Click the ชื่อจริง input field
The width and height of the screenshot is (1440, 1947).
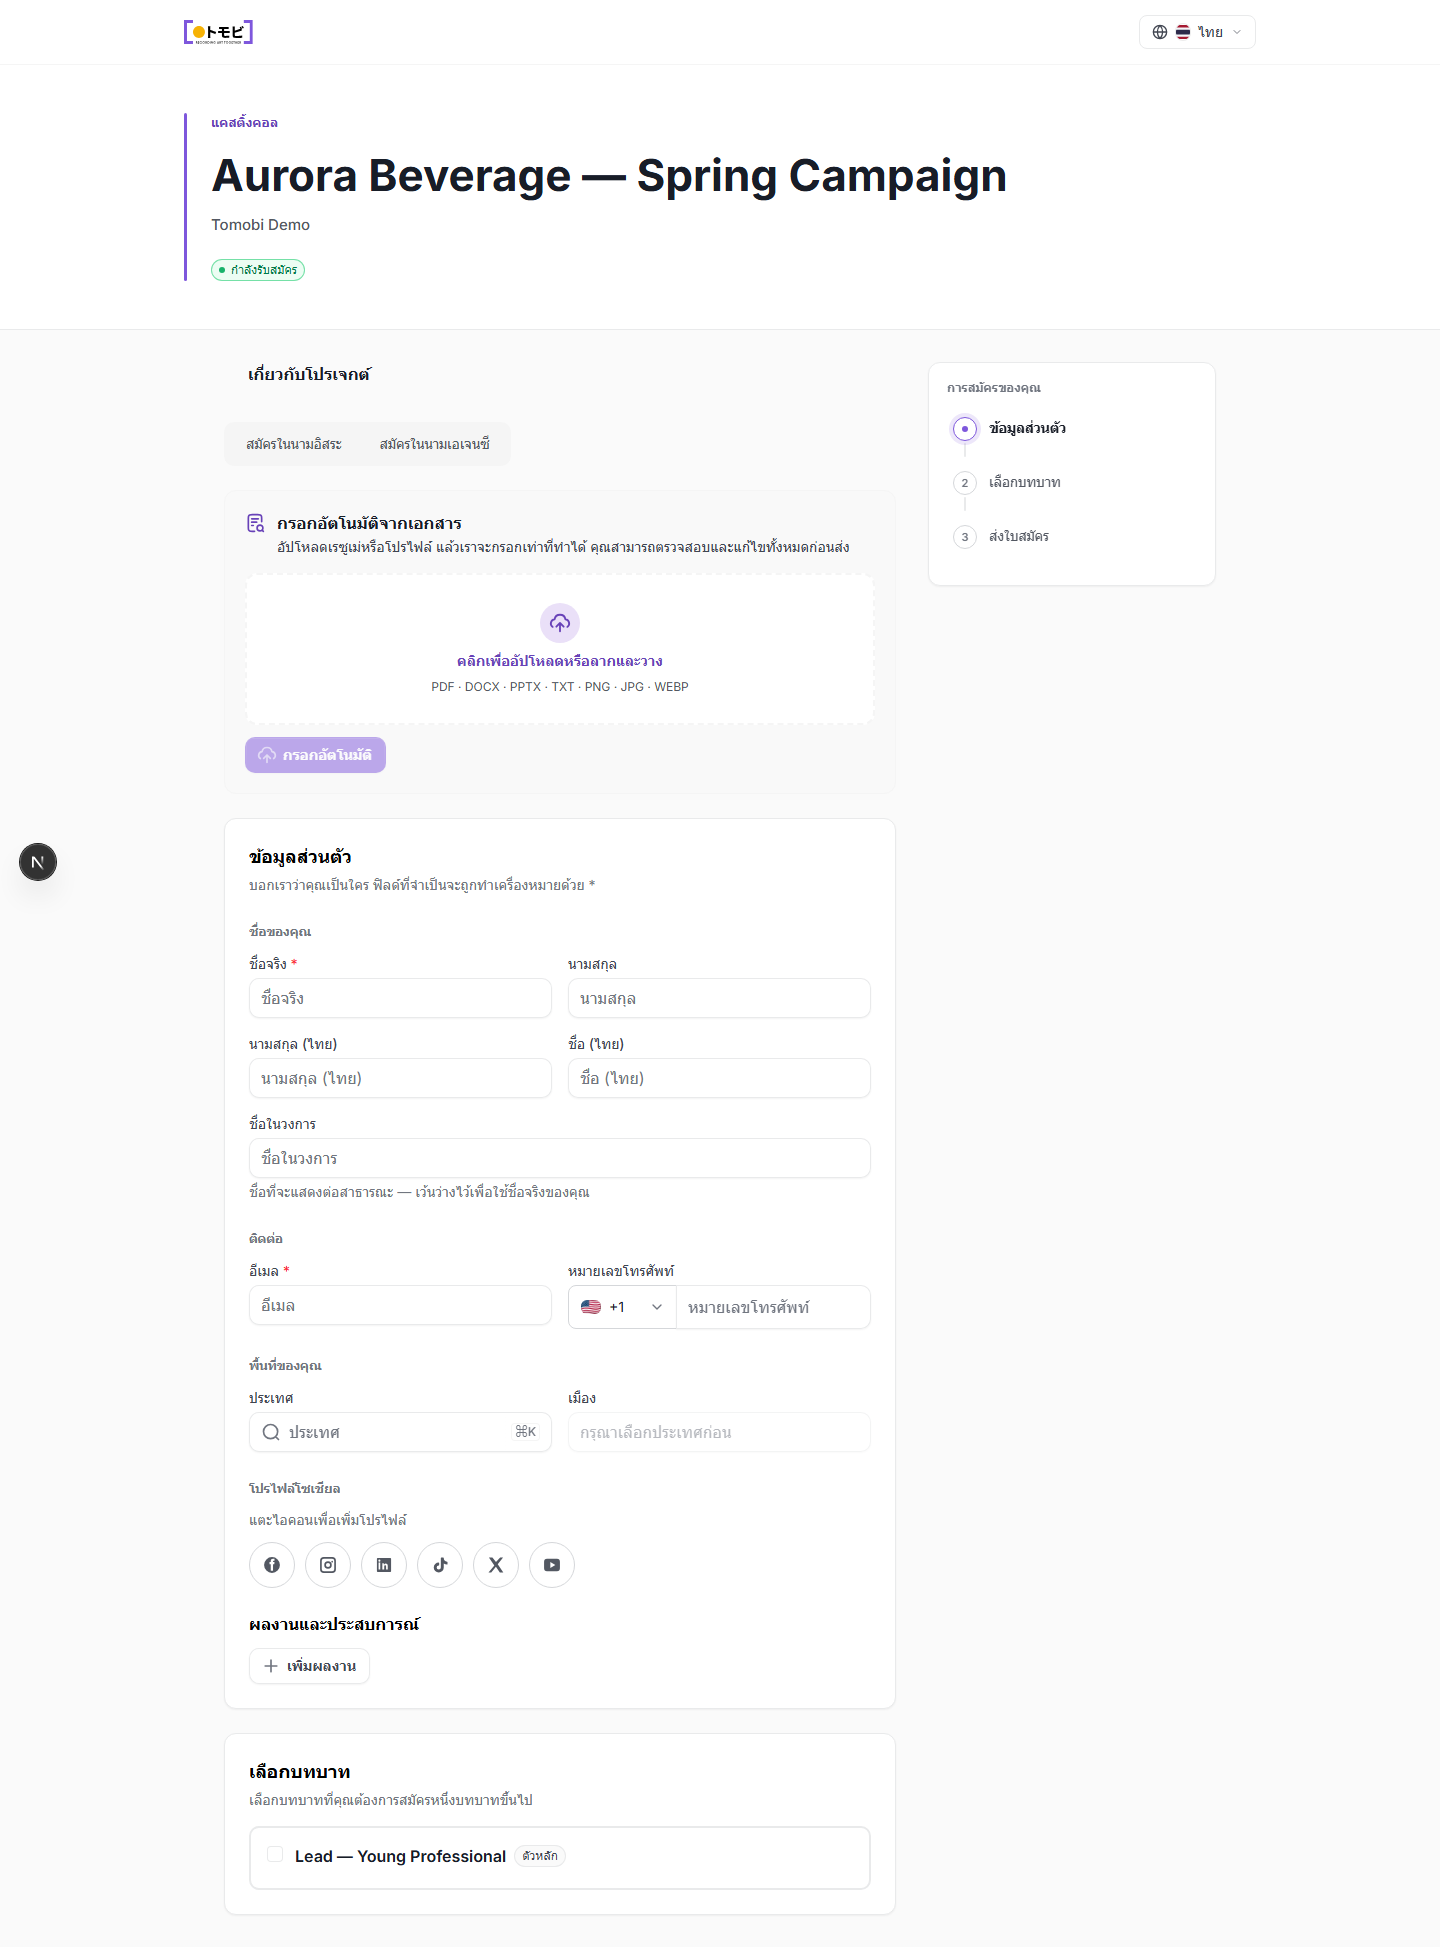click(x=400, y=998)
